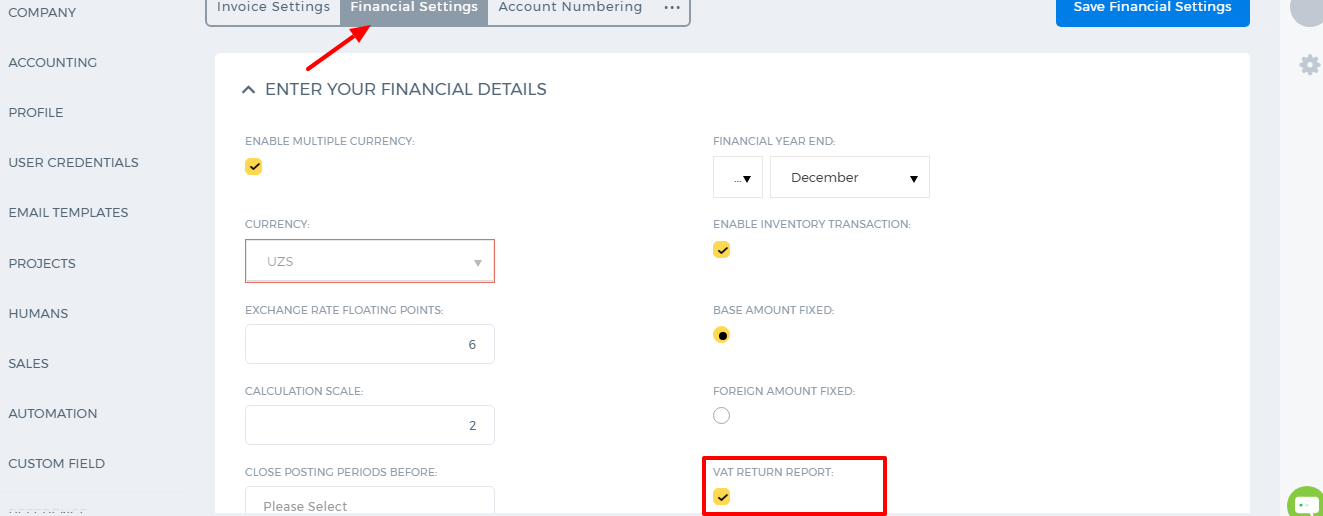Image resolution: width=1323 pixels, height=516 pixels.
Task: Open the Close Posting Periods Before selector
Action: coord(370,501)
